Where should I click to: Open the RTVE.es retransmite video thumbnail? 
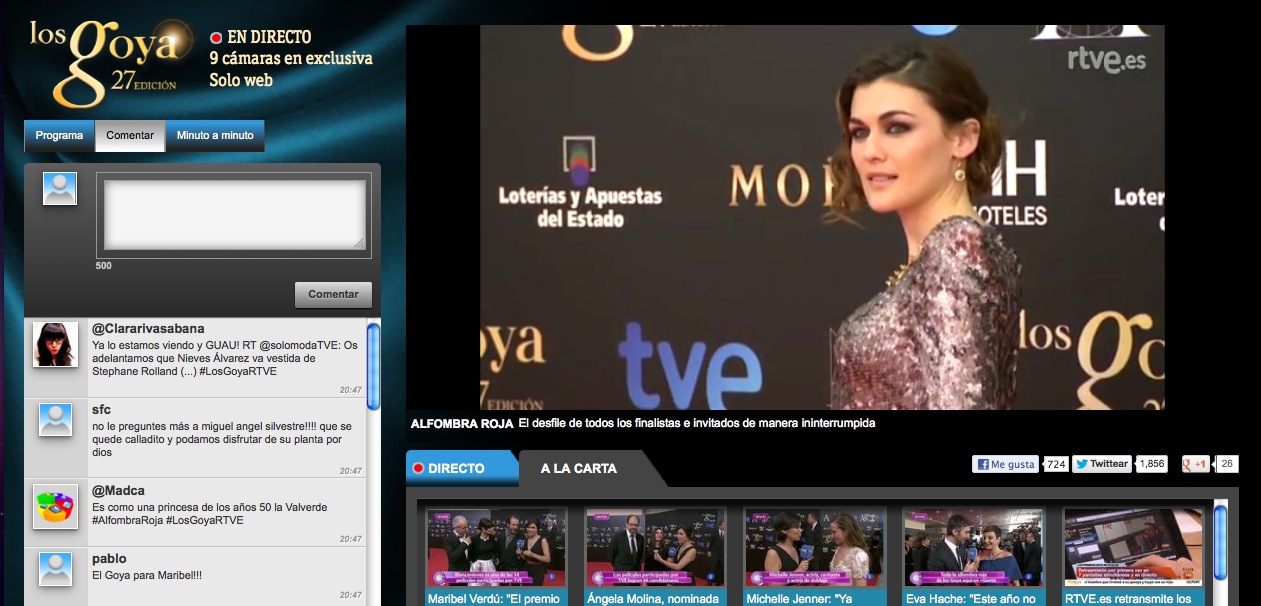pyautogui.click(x=1132, y=547)
